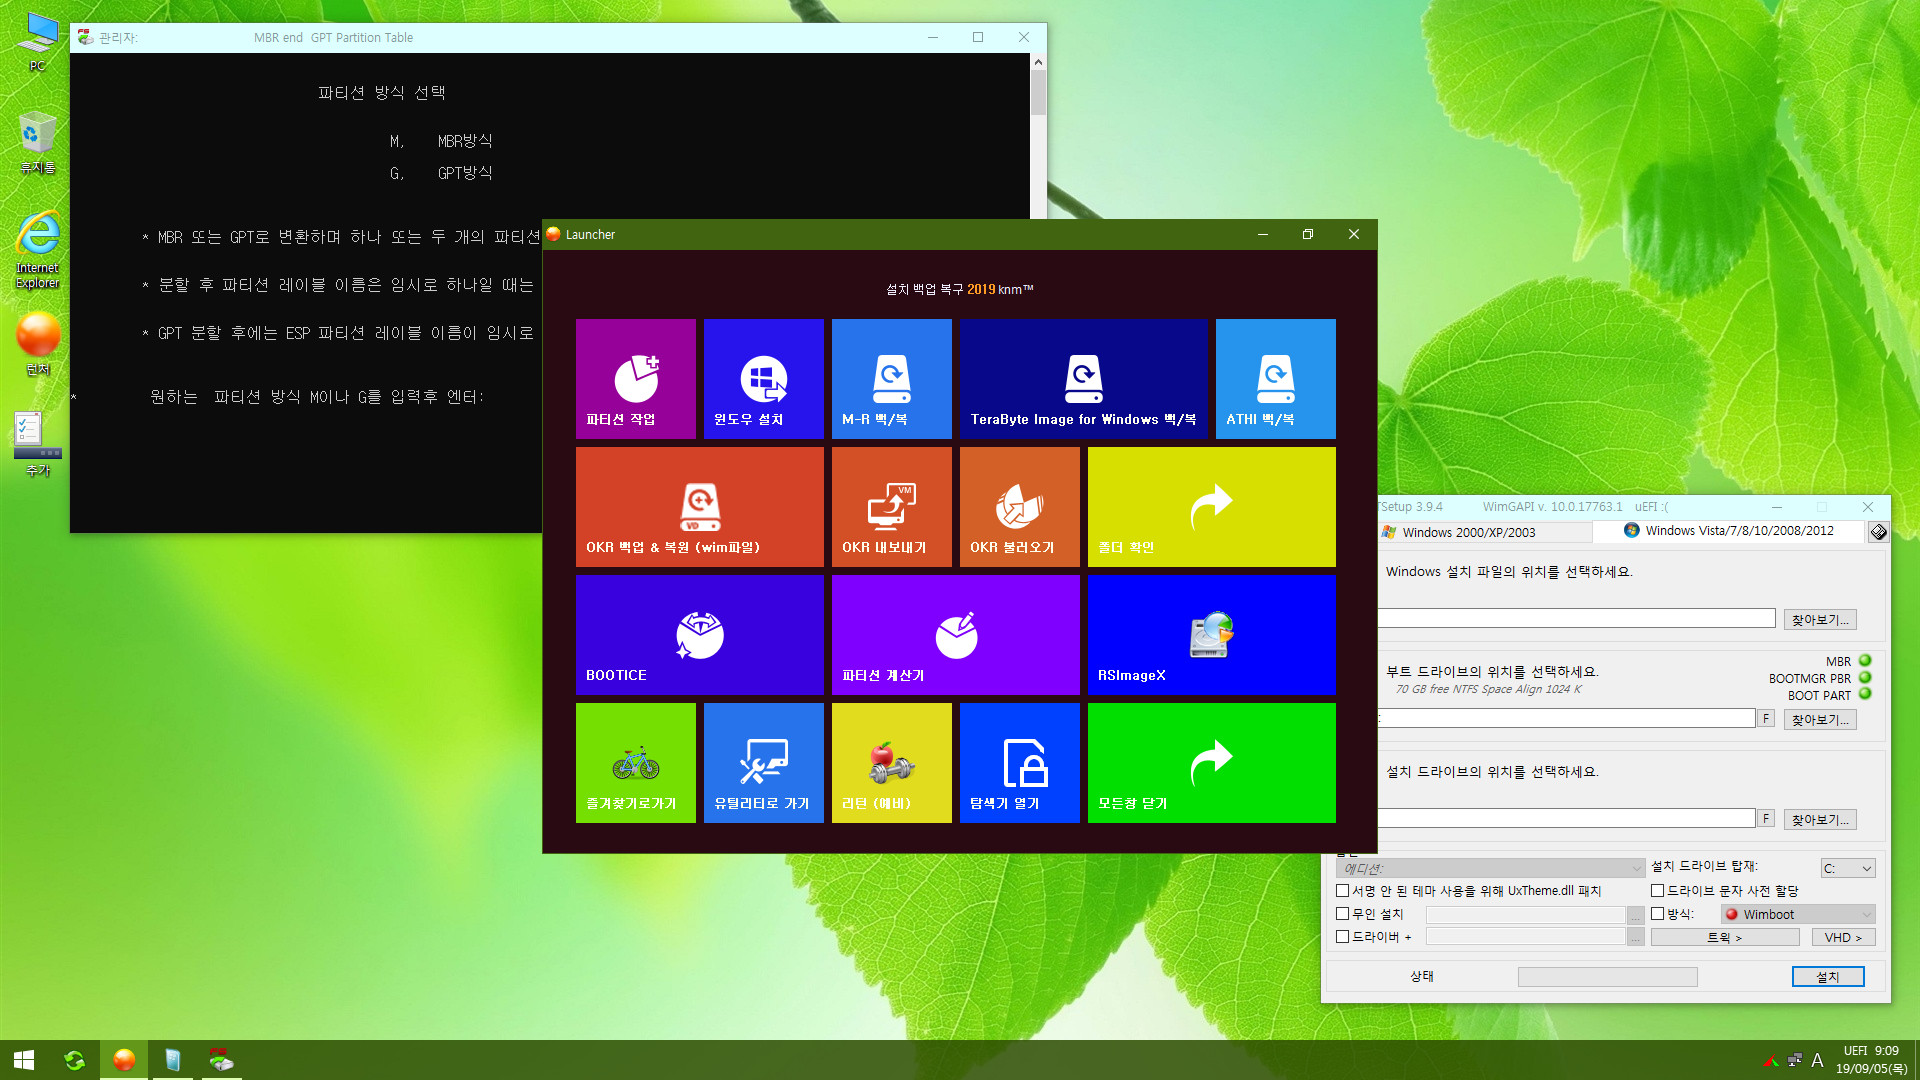The image size is (1920, 1080).
Task: Open Internet Explorer desktop icon
Action: pyautogui.click(x=38, y=249)
